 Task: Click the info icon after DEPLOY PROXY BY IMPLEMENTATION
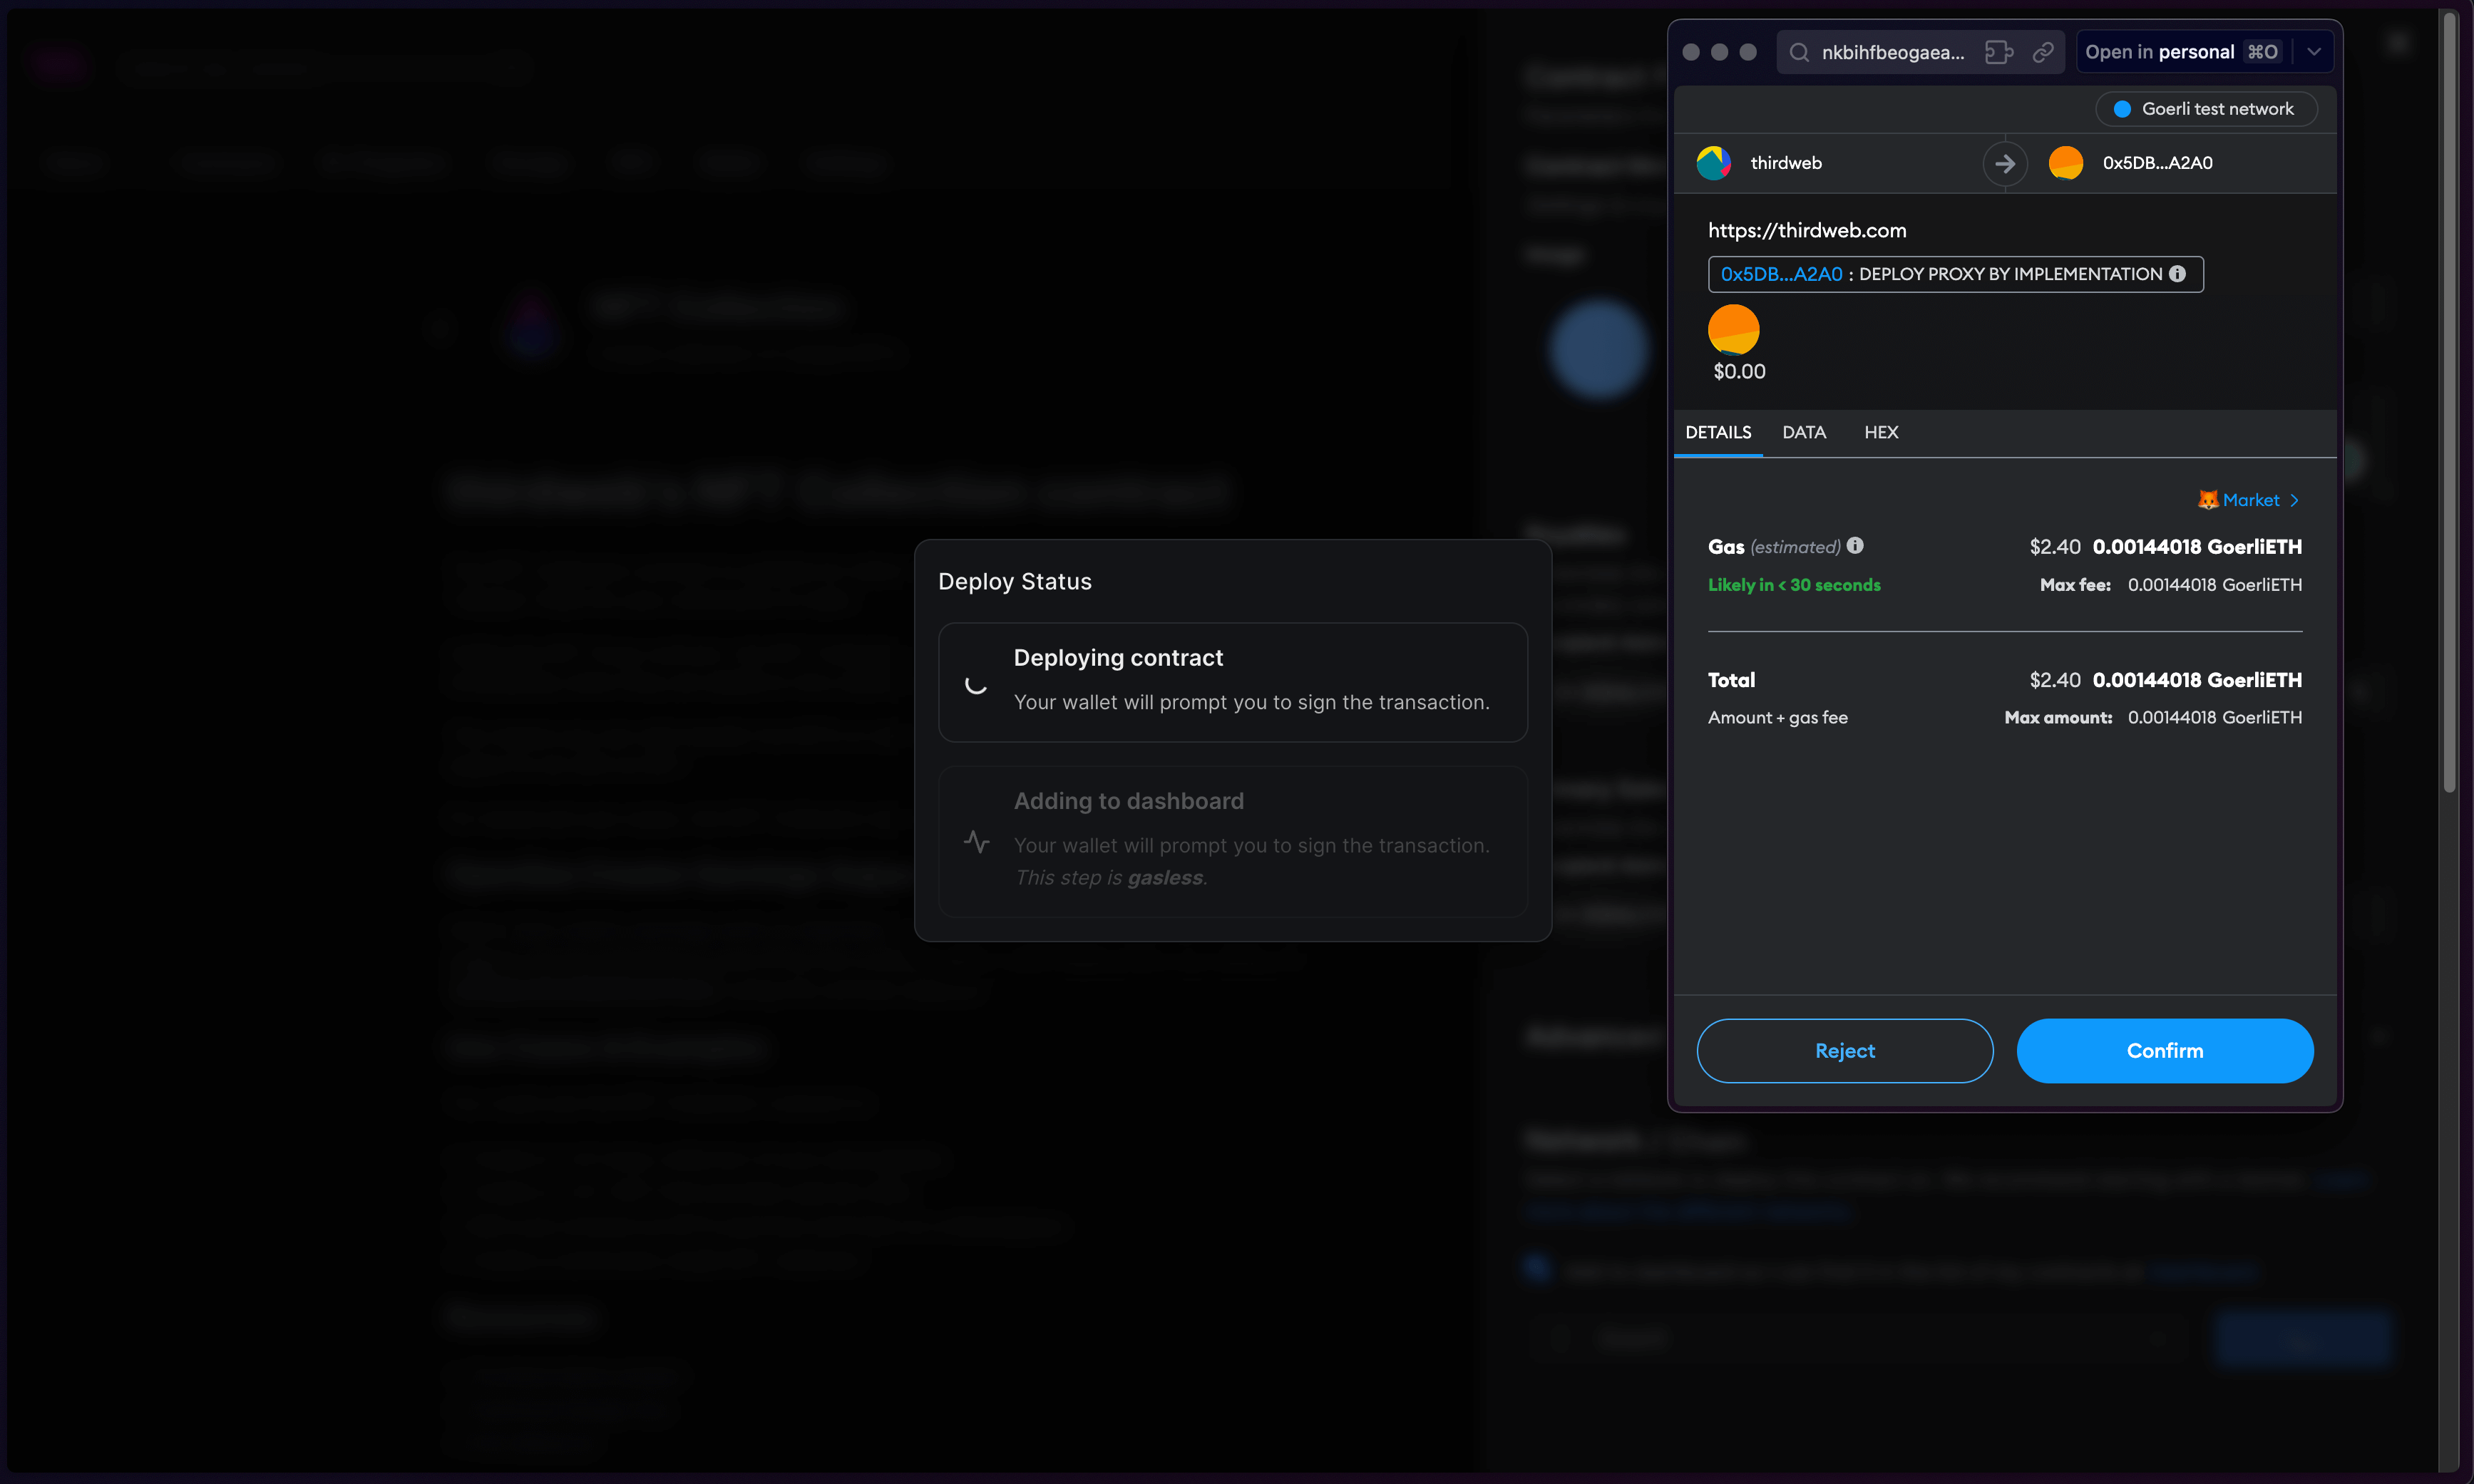coord(2179,273)
